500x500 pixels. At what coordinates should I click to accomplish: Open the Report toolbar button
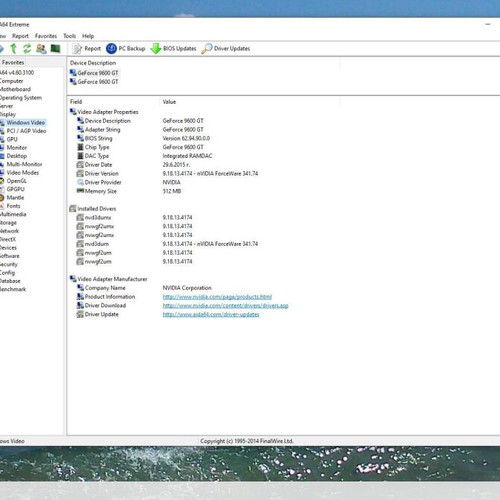click(x=87, y=49)
